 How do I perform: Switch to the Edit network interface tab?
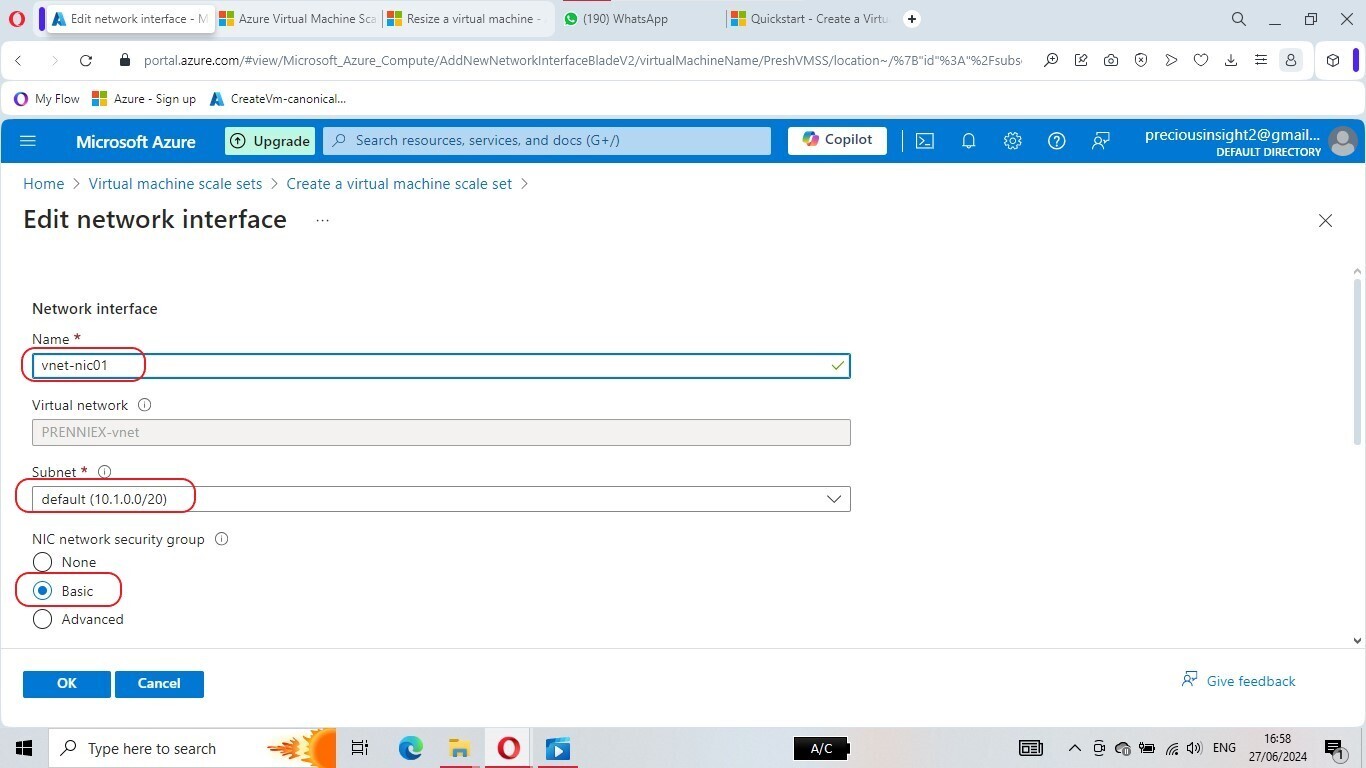coord(129,19)
